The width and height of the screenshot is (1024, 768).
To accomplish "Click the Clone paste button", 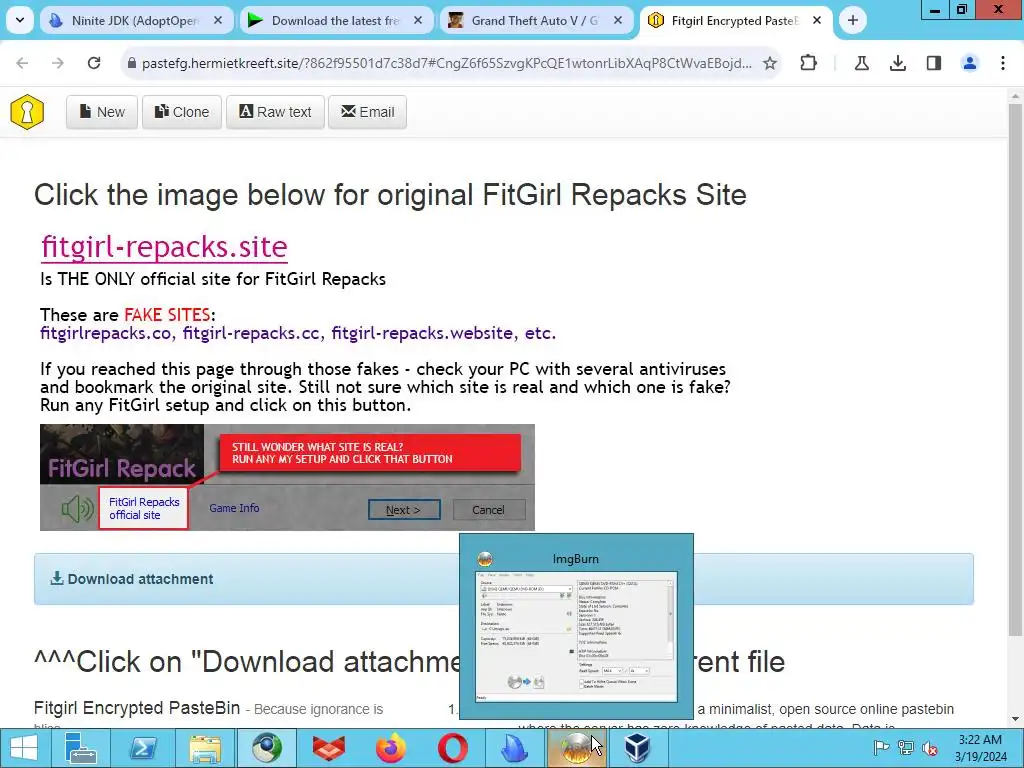I will click(x=182, y=112).
